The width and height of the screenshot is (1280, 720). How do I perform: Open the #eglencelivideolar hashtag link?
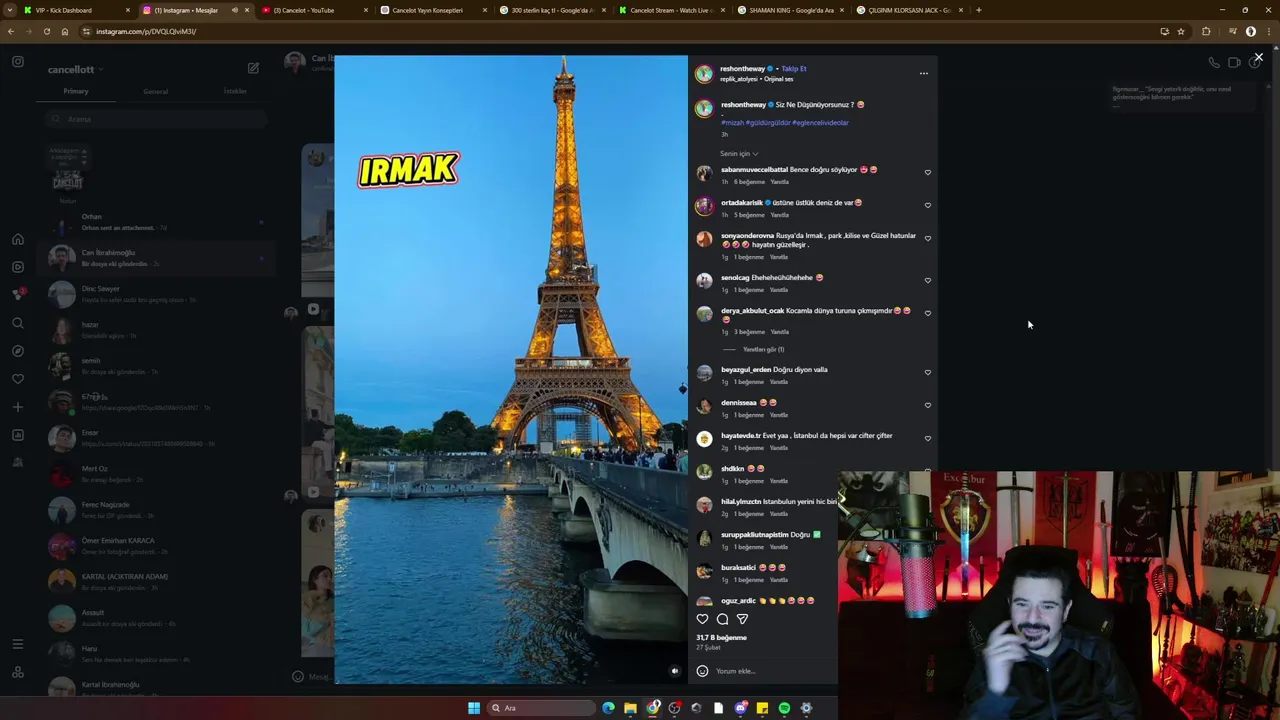pos(820,122)
